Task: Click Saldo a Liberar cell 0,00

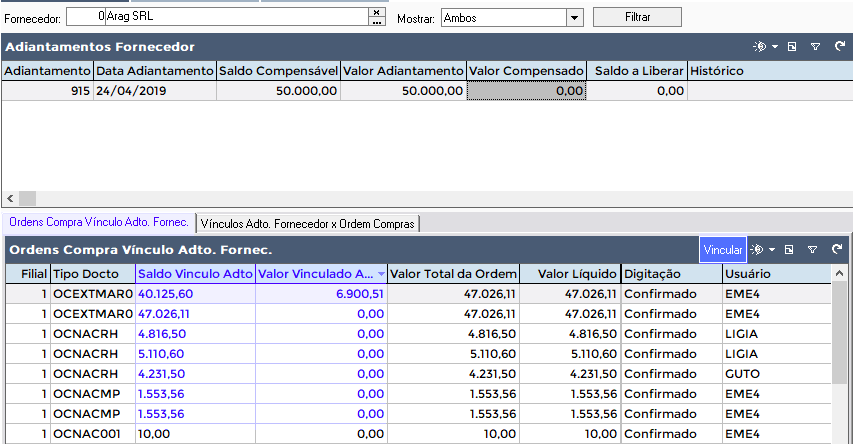Action: 637,91
